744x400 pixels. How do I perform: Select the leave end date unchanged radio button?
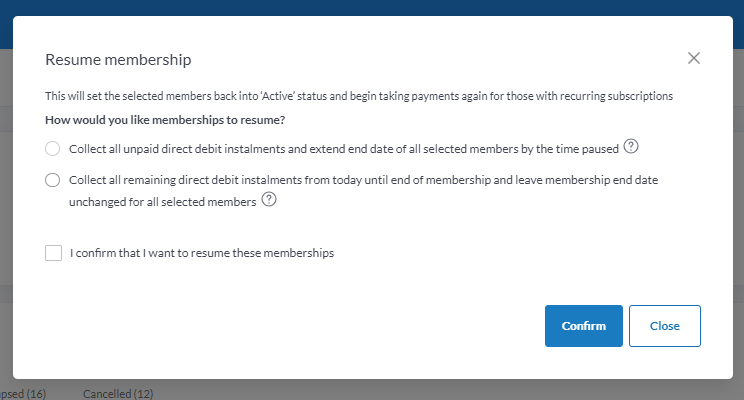pyautogui.click(x=53, y=180)
